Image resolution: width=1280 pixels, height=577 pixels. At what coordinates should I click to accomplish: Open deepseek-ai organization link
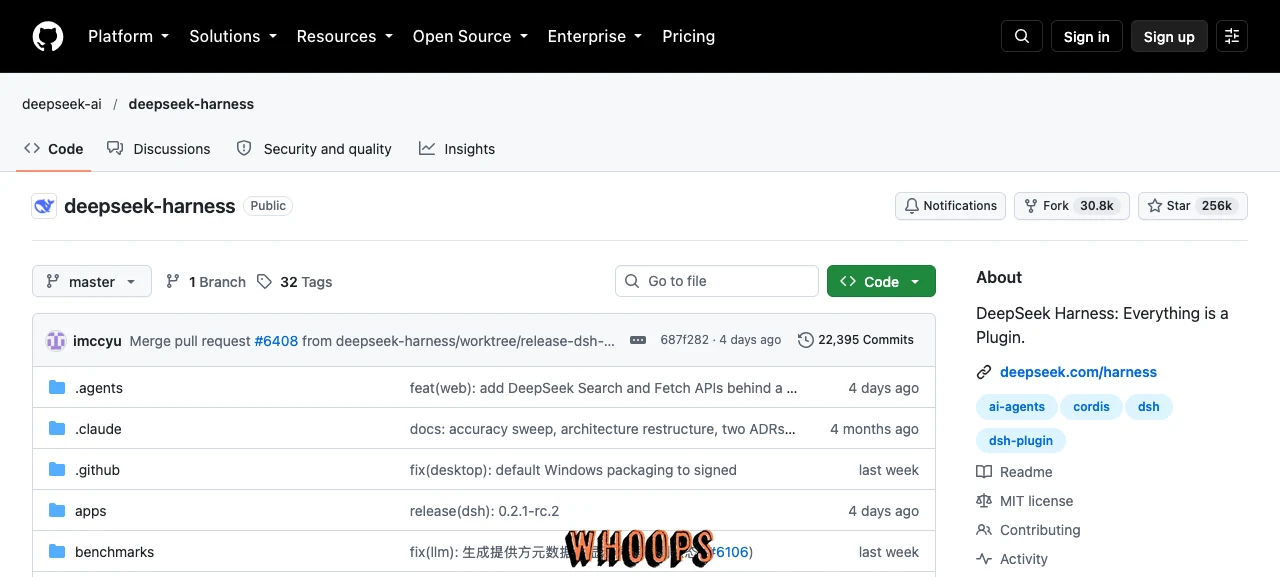[x=62, y=104]
